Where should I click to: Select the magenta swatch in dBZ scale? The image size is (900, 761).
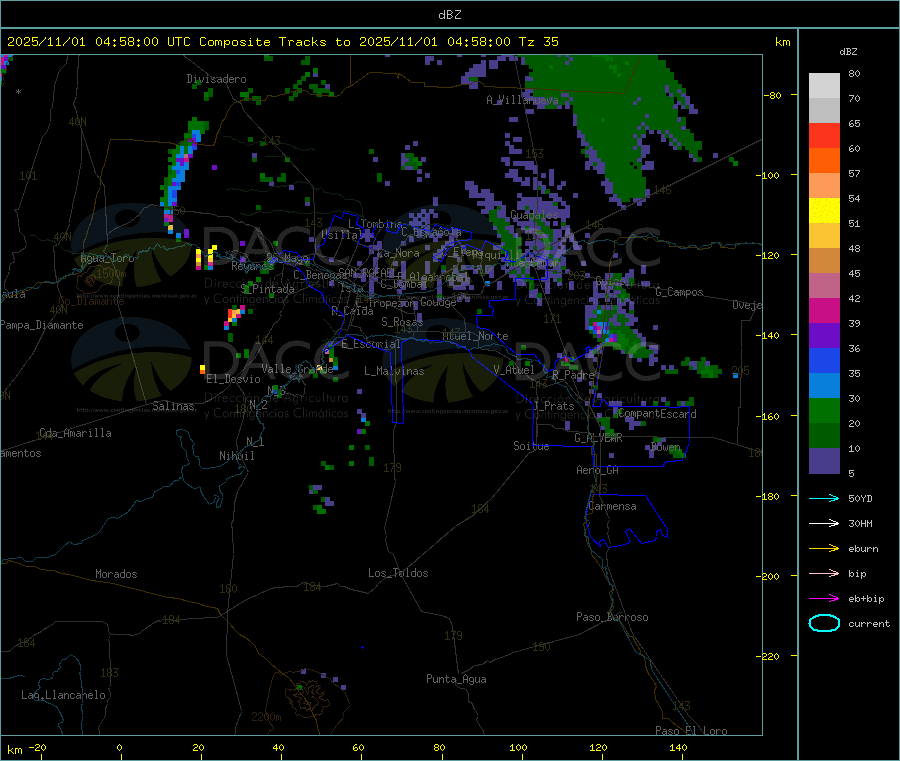point(824,310)
